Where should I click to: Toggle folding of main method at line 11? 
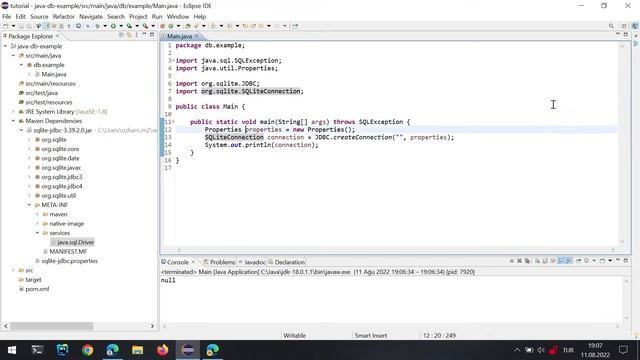[173, 122]
